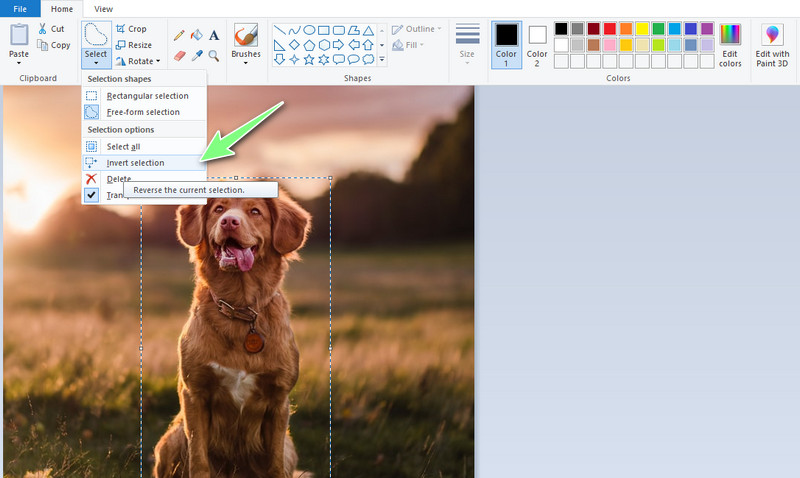This screenshot has width=800, height=478.
Task: Click the top-center selection handle above the dog
Action: pyautogui.click(x=236, y=179)
